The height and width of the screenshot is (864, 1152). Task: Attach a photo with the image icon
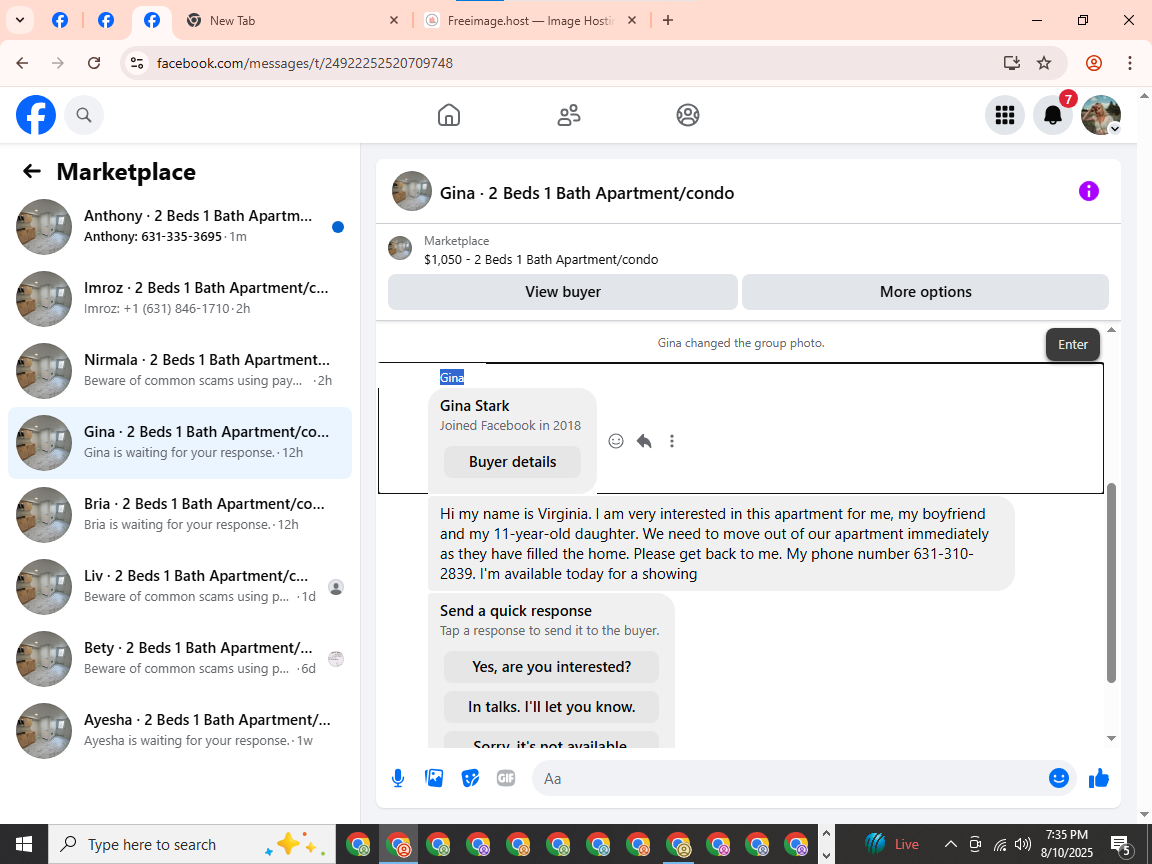(x=434, y=778)
